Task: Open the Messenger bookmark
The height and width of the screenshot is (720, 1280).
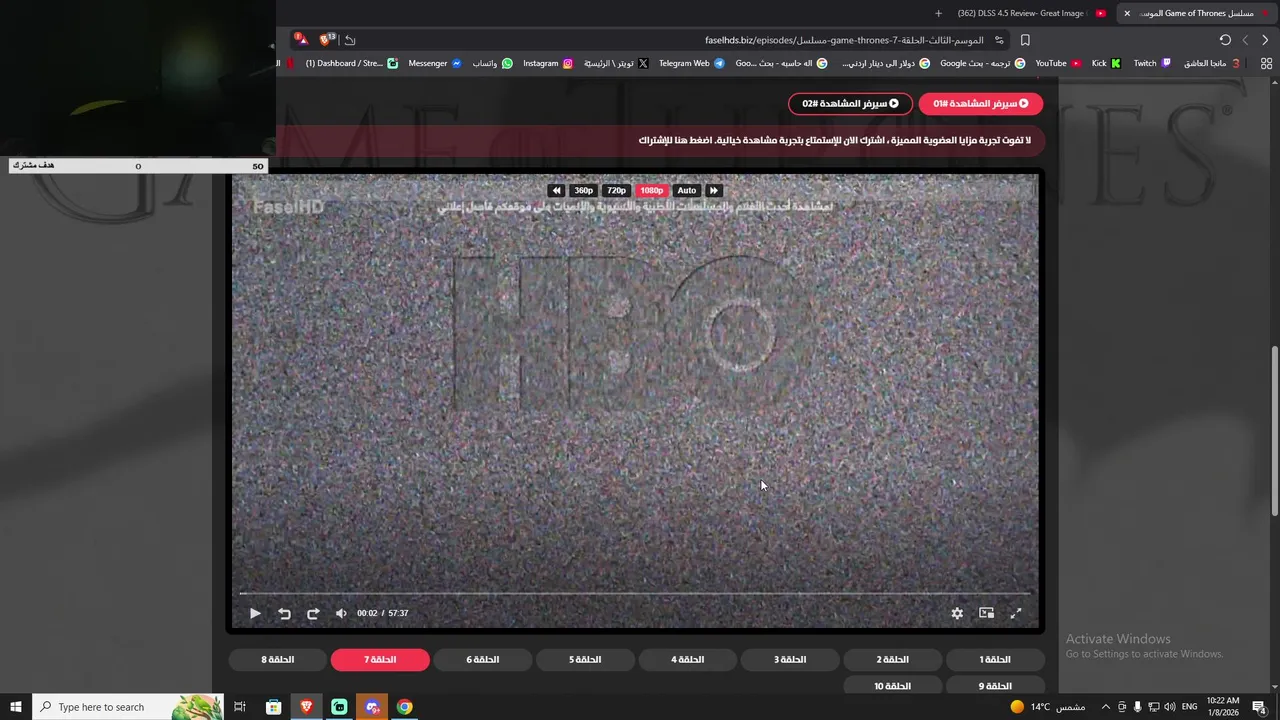Action: click(435, 63)
